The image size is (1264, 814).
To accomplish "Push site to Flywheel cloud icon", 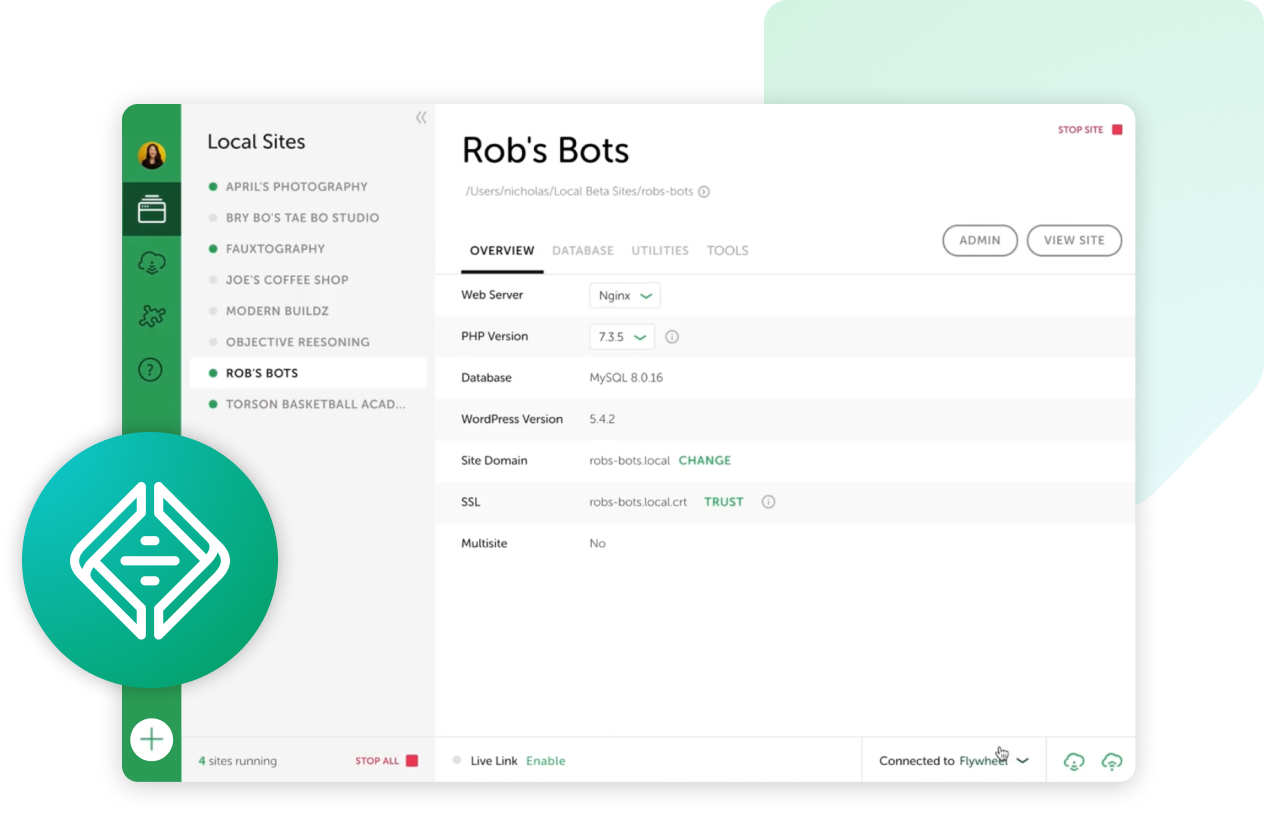I will pyautogui.click(x=1112, y=761).
